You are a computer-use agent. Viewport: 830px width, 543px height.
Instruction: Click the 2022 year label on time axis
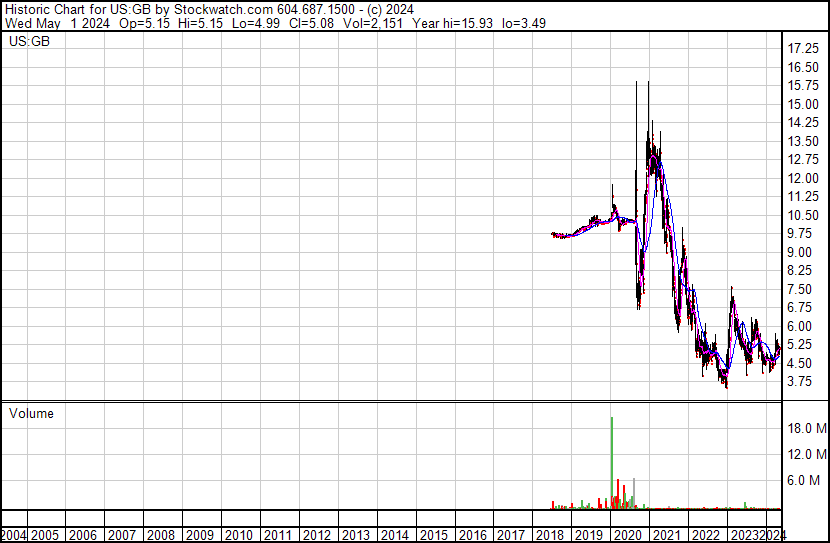[x=706, y=535]
